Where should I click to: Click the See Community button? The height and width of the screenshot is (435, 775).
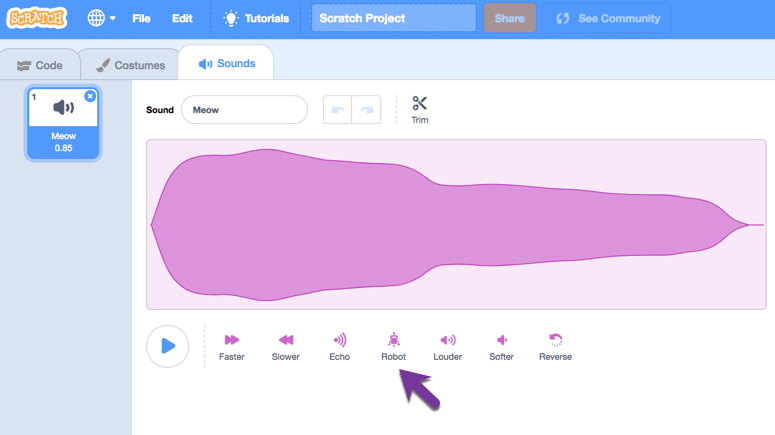(x=607, y=18)
